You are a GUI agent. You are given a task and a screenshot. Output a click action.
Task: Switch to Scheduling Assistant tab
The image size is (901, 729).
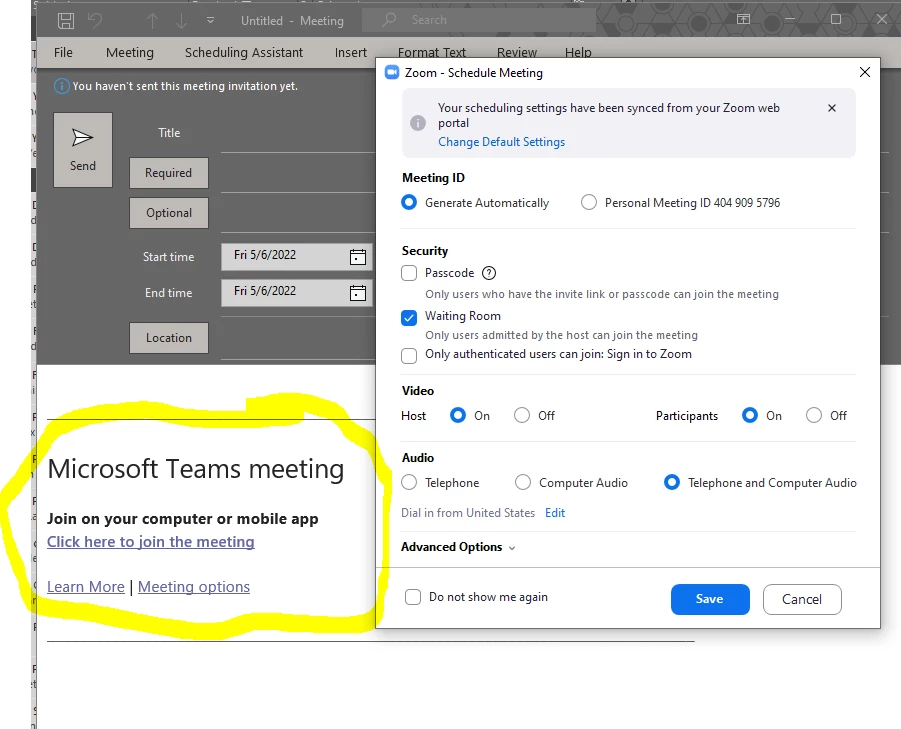click(244, 52)
